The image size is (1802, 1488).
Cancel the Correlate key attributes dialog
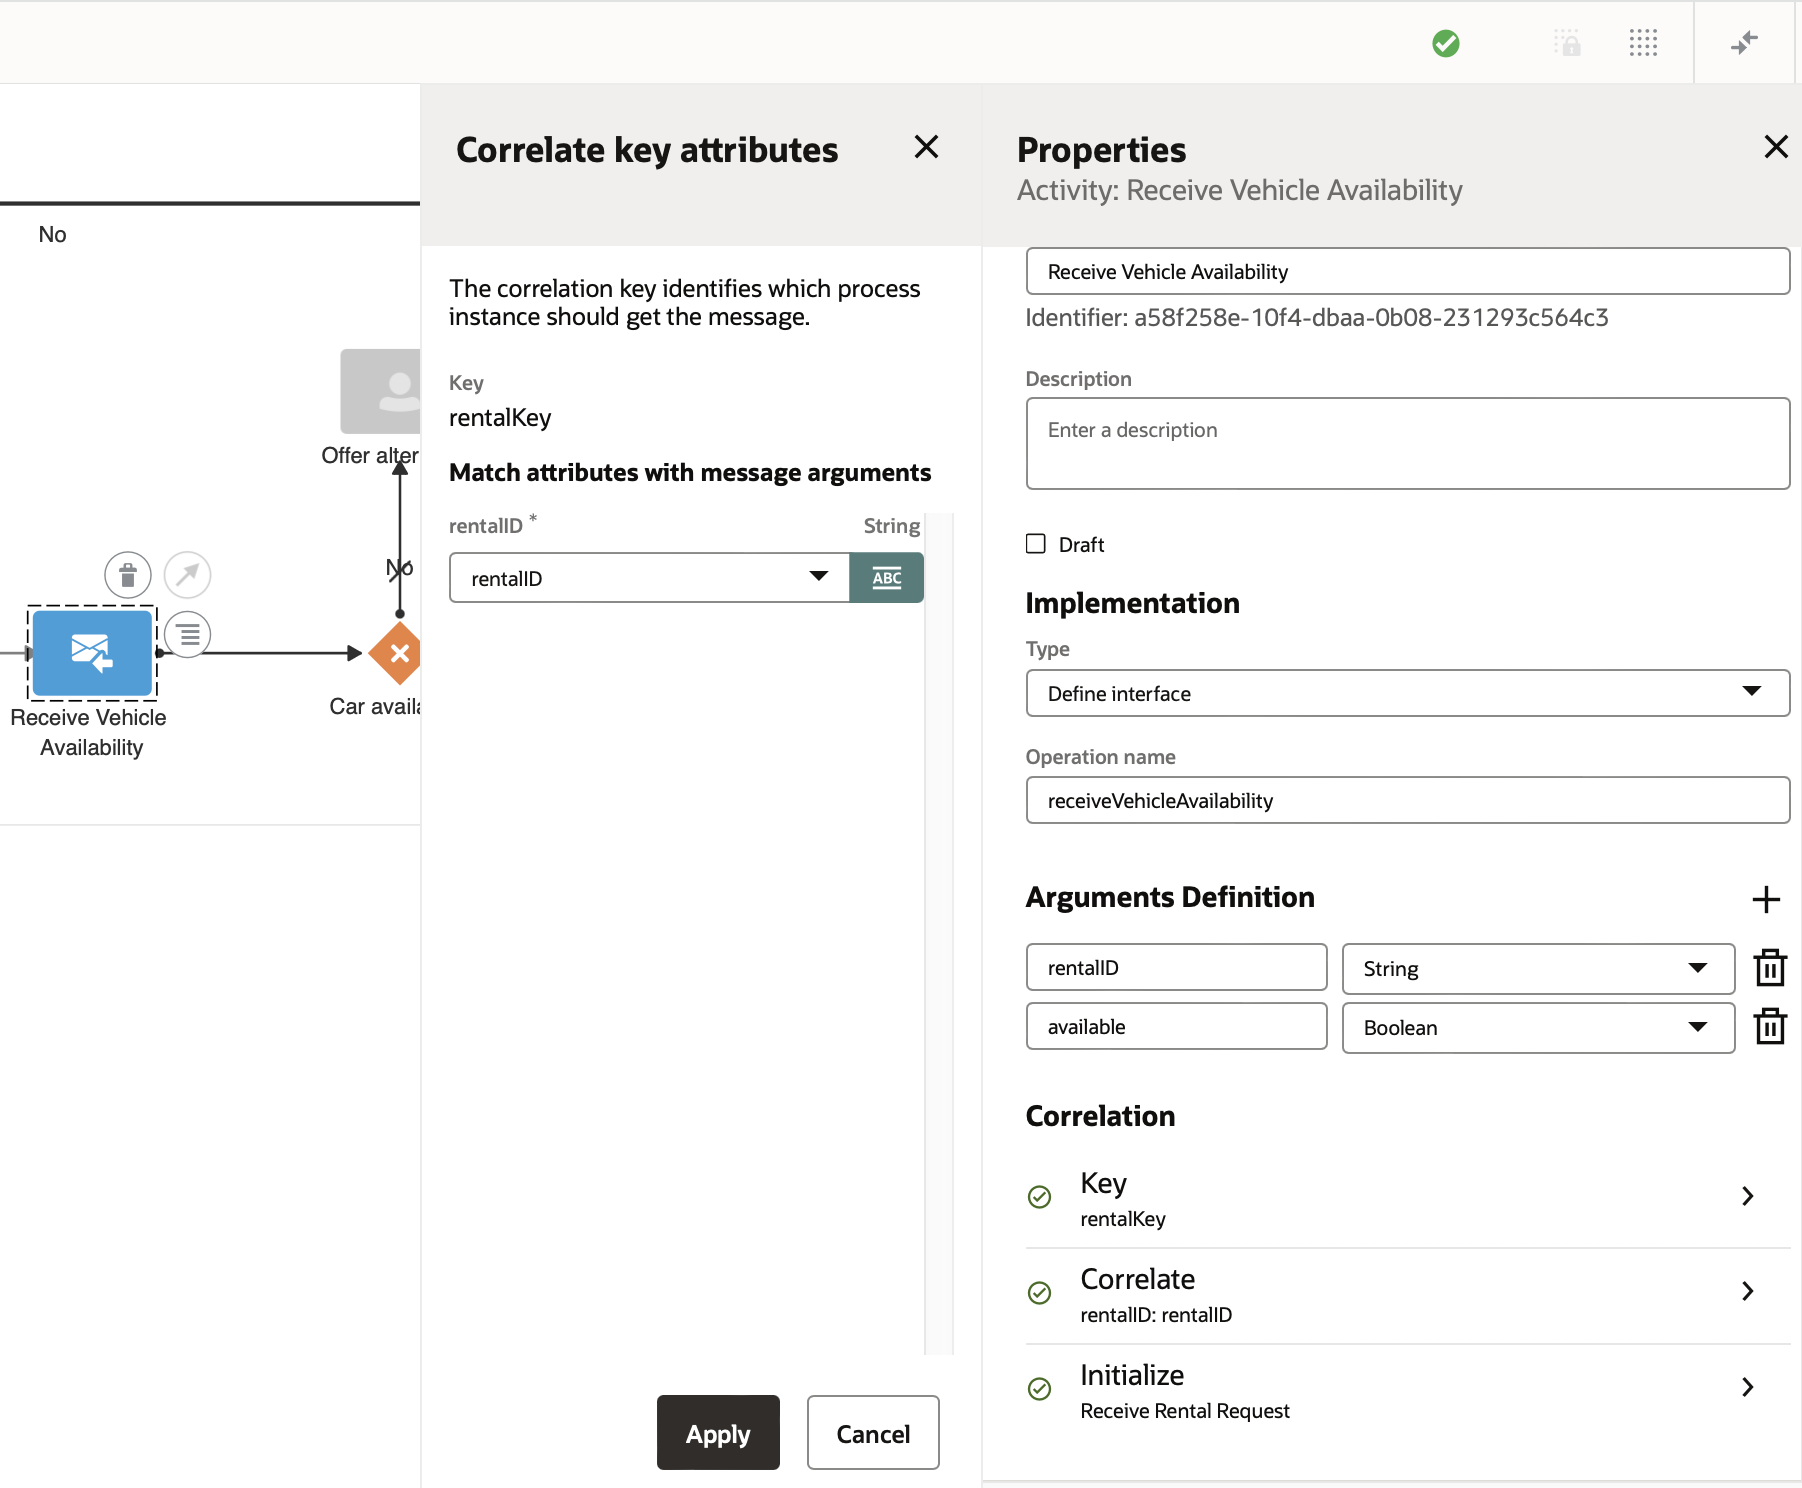pyautogui.click(x=872, y=1433)
